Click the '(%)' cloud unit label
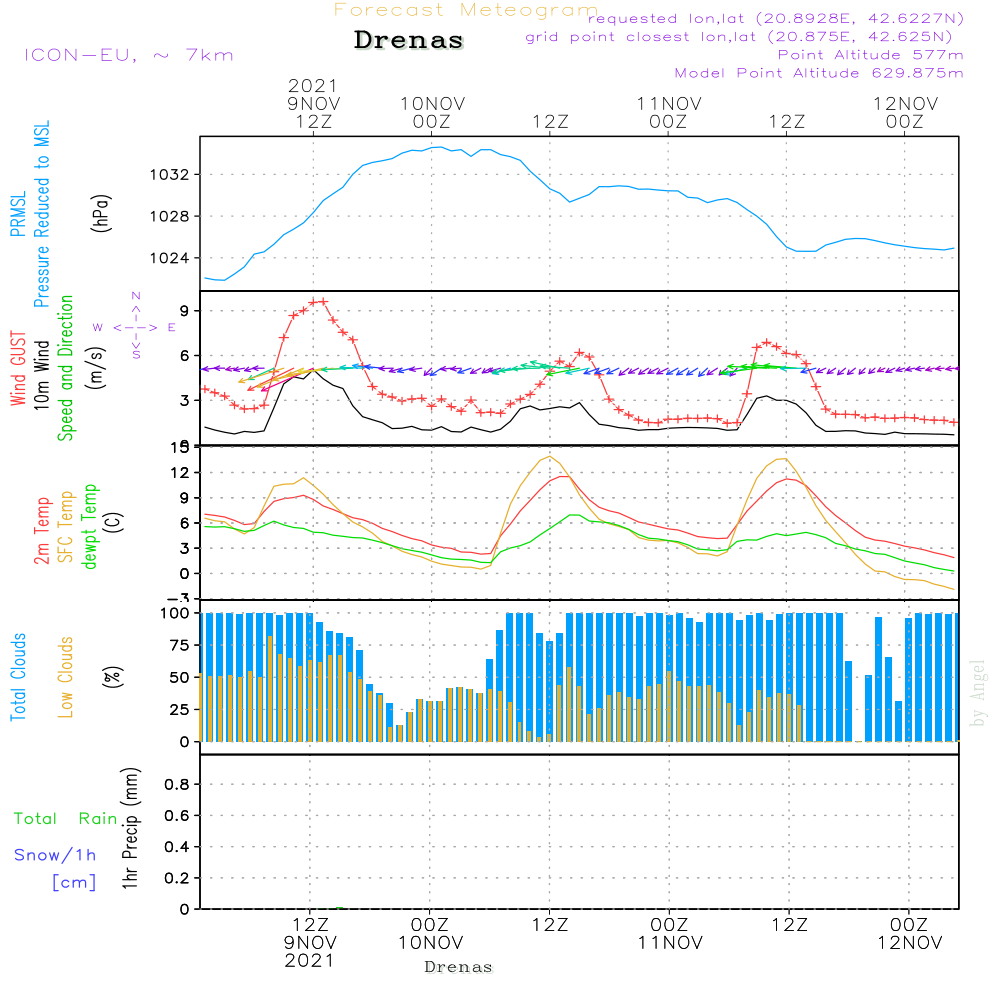Viewport: 1000px width, 1000px height. [x=113, y=677]
